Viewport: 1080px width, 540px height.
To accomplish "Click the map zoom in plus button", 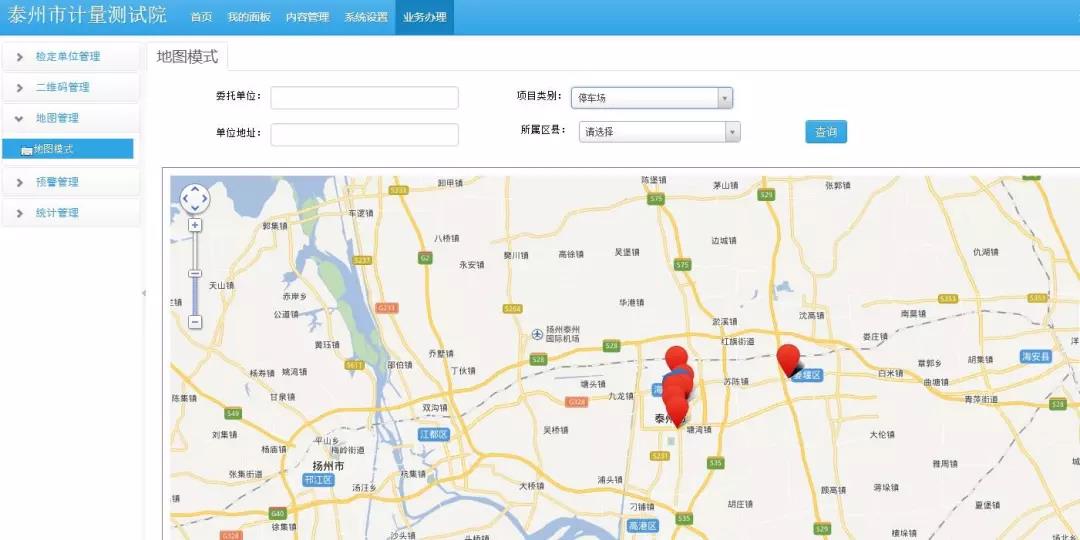I will [195, 225].
